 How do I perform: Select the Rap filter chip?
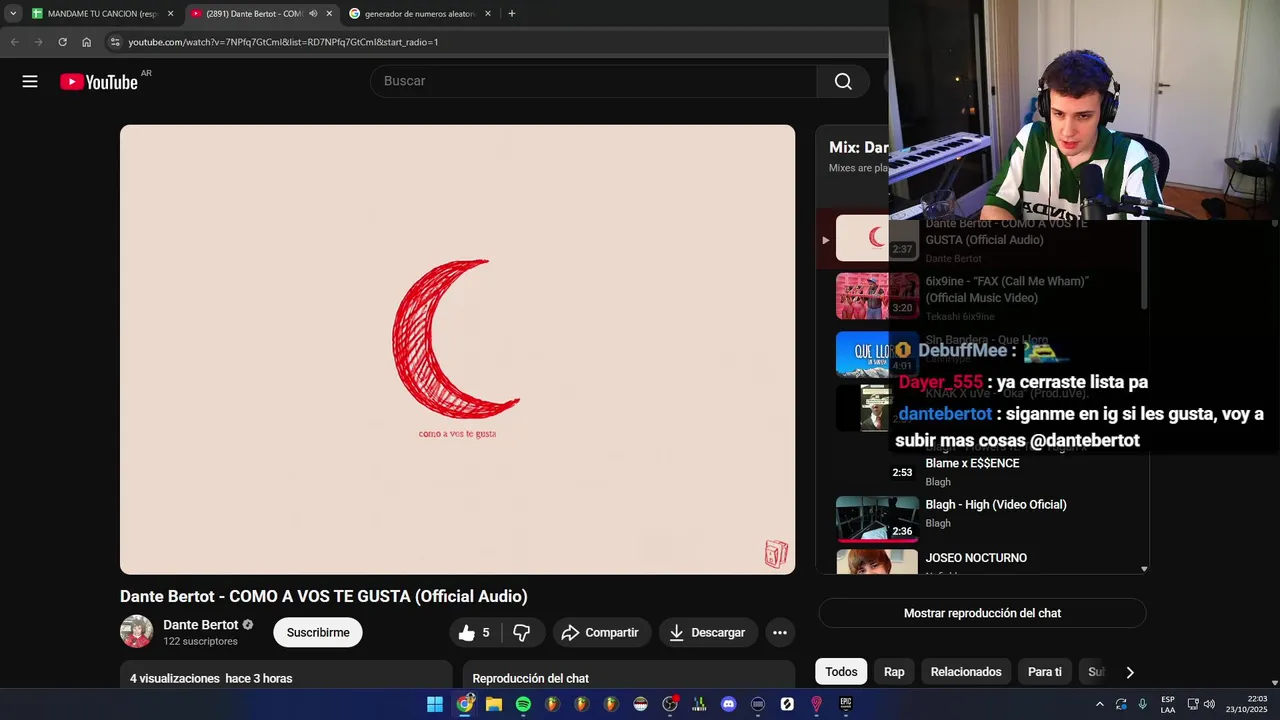894,672
